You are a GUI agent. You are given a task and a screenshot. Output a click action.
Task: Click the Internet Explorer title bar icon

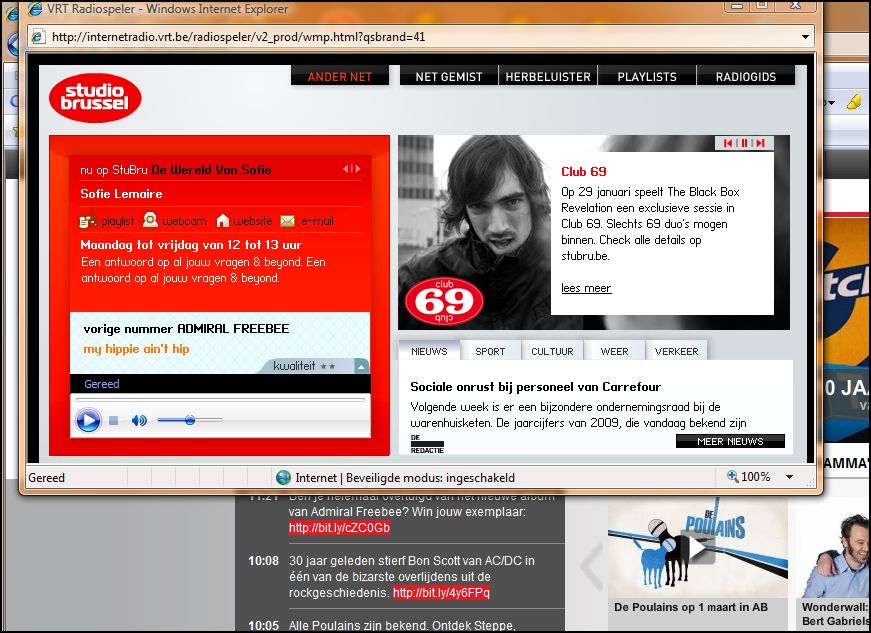click(x=35, y=9)
